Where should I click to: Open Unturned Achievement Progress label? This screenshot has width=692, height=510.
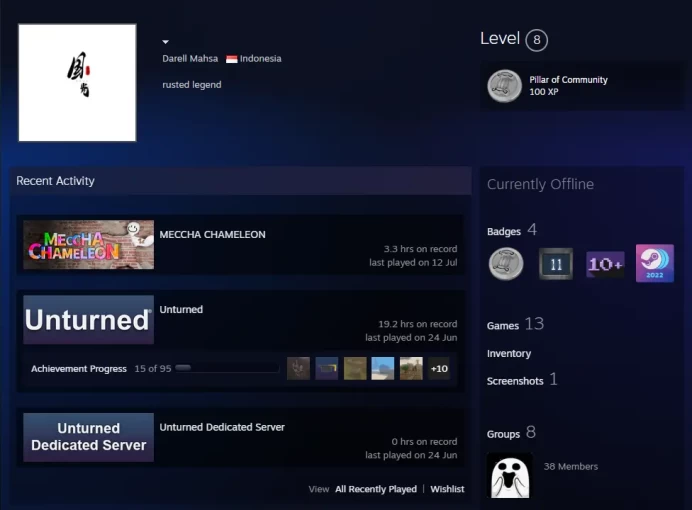point(79,369)
